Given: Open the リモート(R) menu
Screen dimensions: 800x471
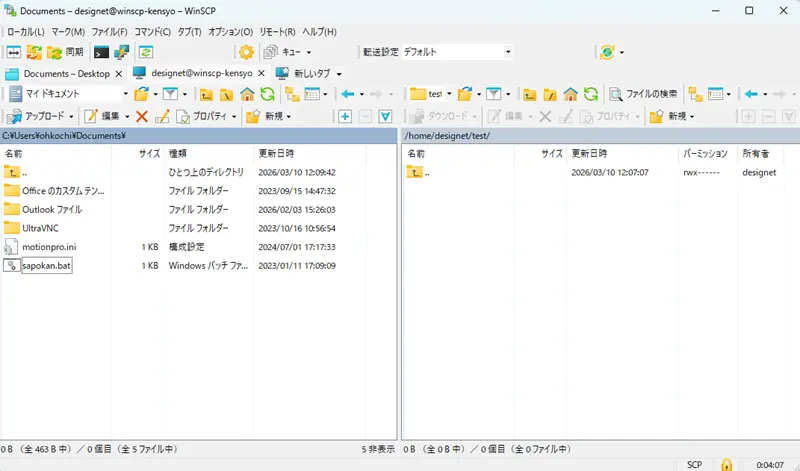Looking at the screenshot, I should pos(277,32).
